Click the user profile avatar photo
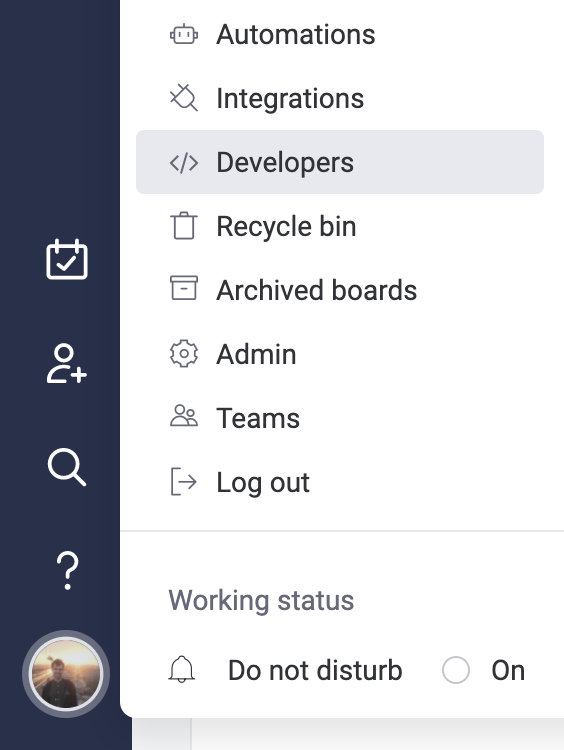This screenshot has width=564, height=750. (x=66, y=674)
